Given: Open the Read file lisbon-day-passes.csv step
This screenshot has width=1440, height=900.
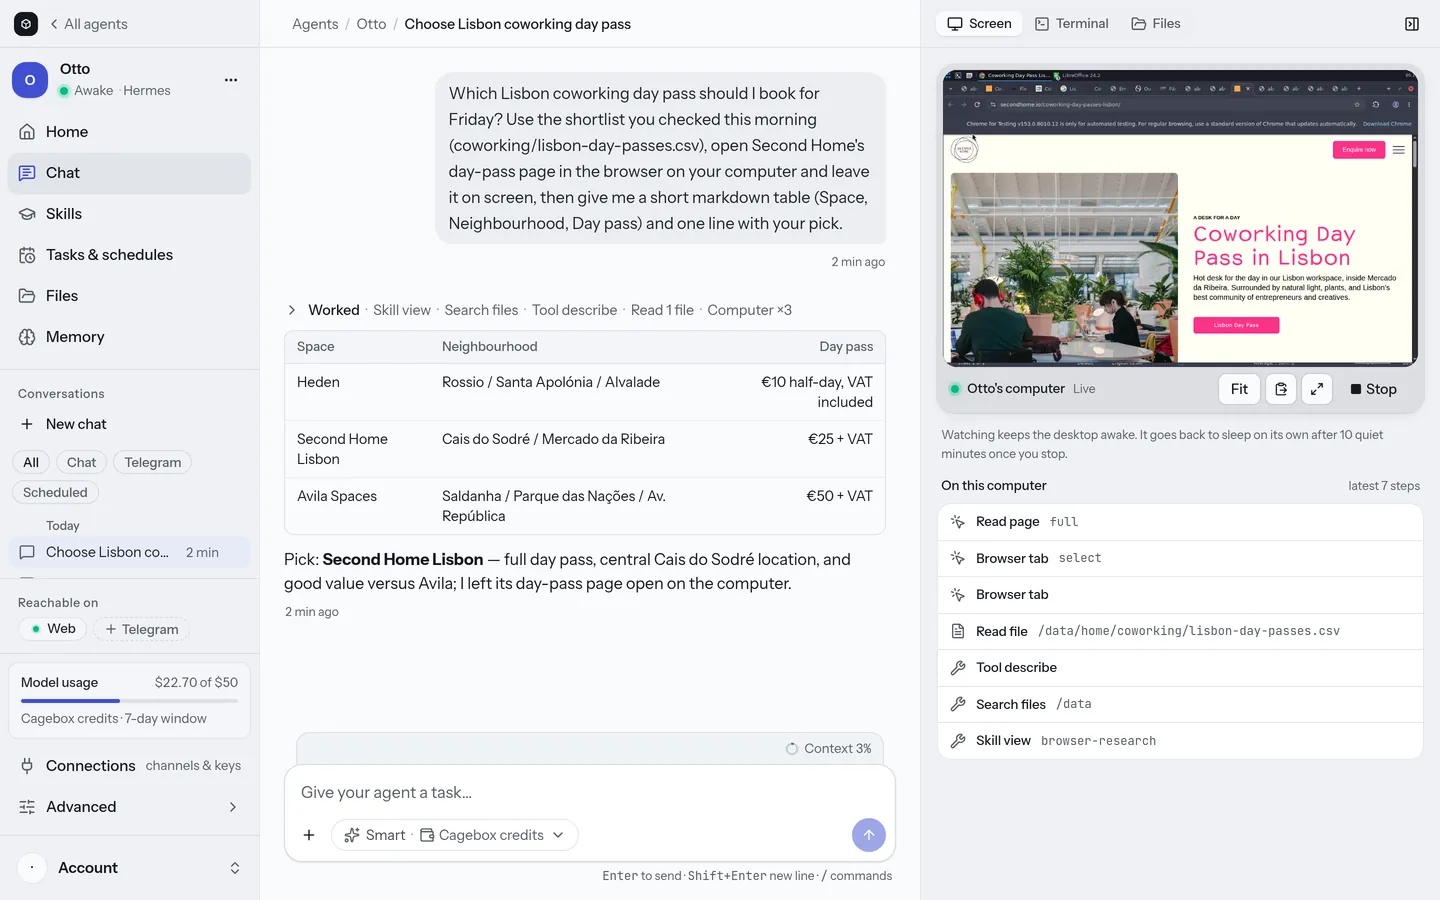Looking at the screenshot, I should 1180,631.
